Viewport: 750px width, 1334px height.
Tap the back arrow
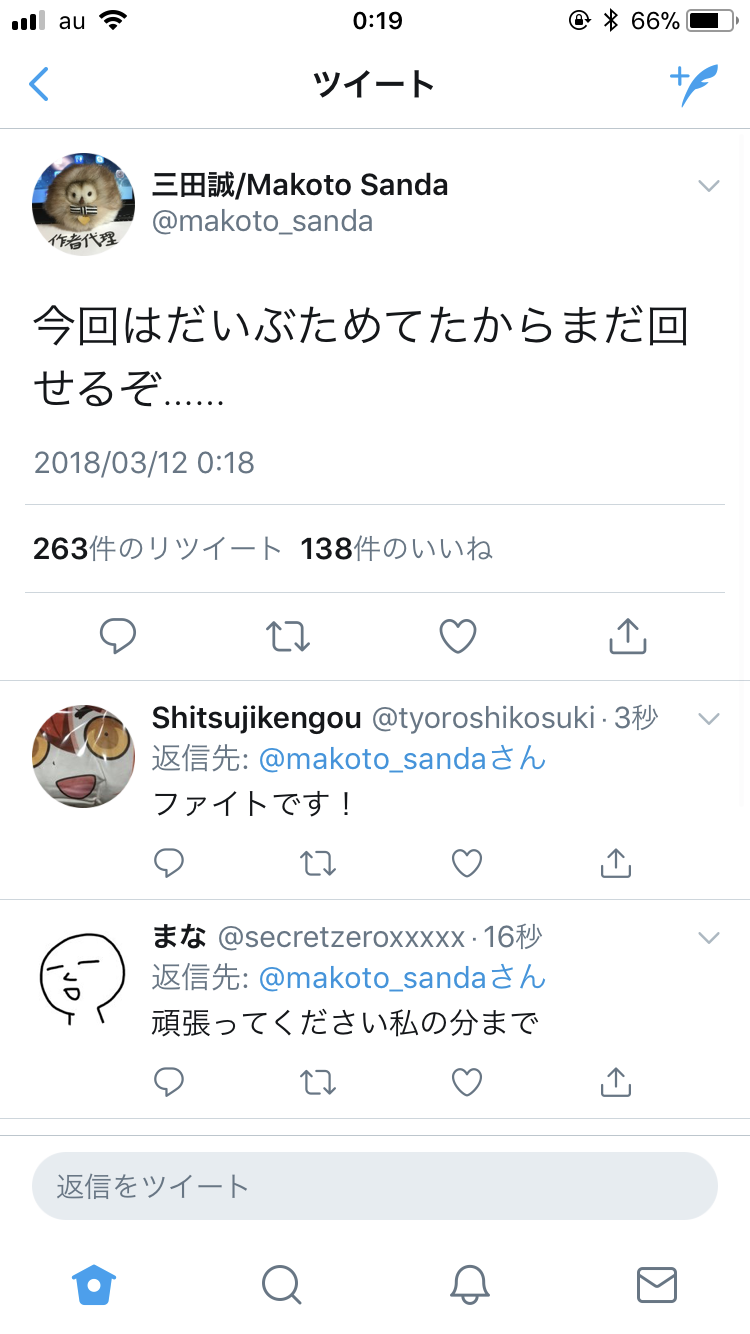(x=39, y=84)
